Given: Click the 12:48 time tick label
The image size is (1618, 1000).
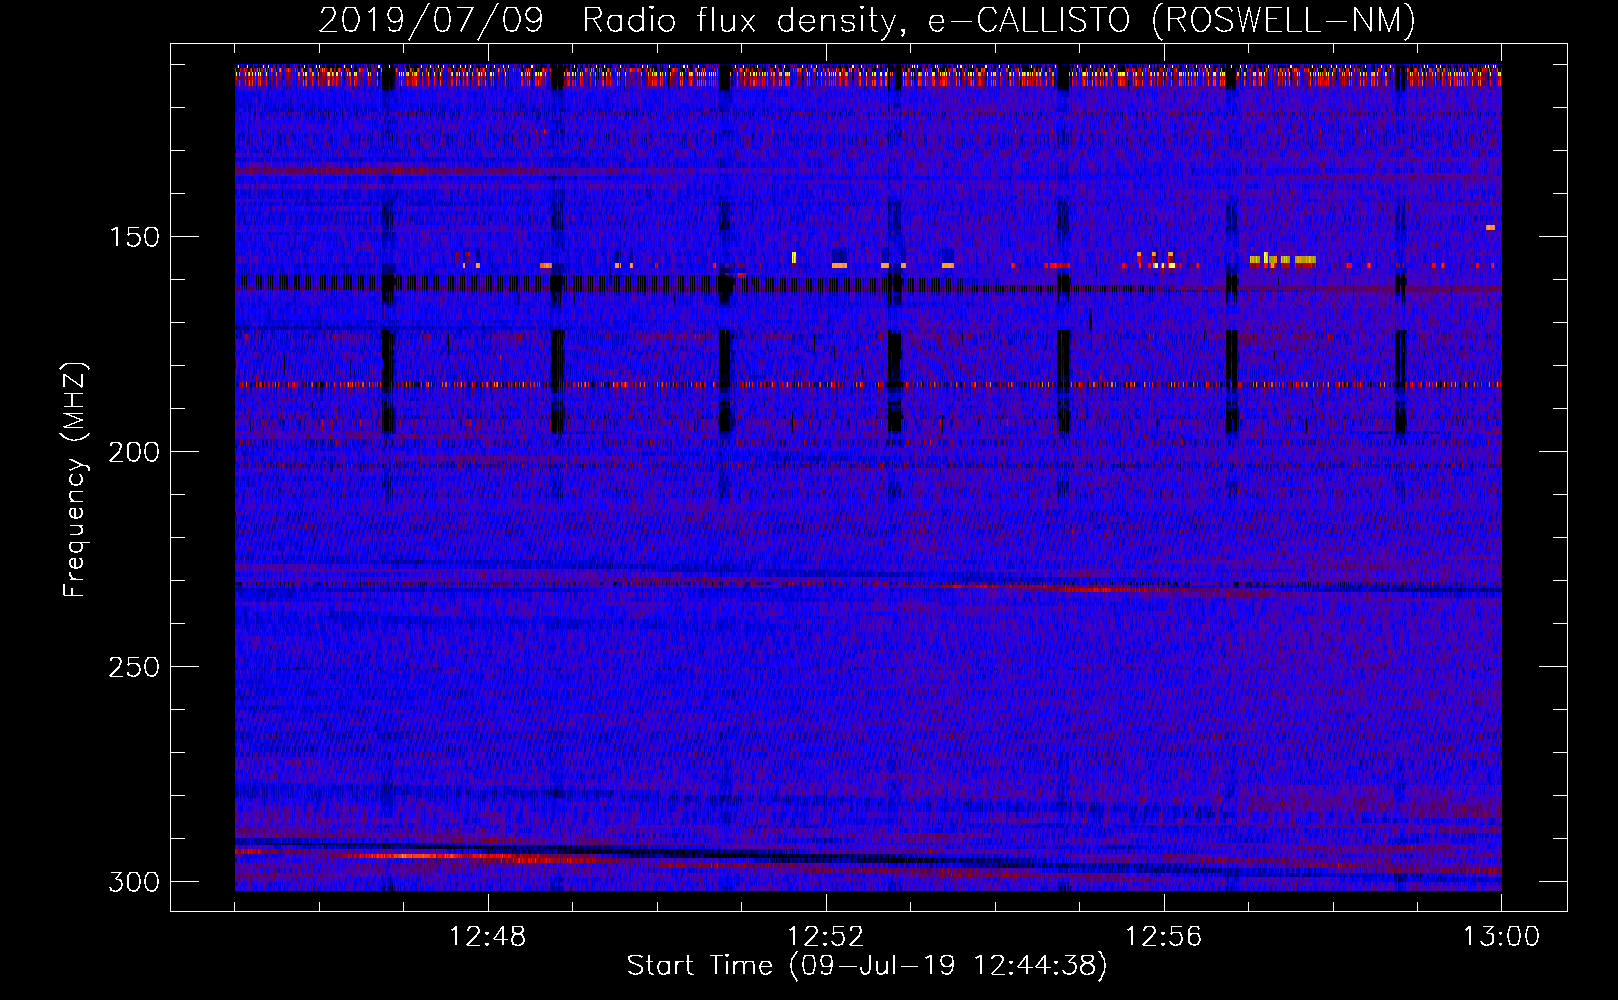Looking at the screenshot, I should (x=487, y=937).
